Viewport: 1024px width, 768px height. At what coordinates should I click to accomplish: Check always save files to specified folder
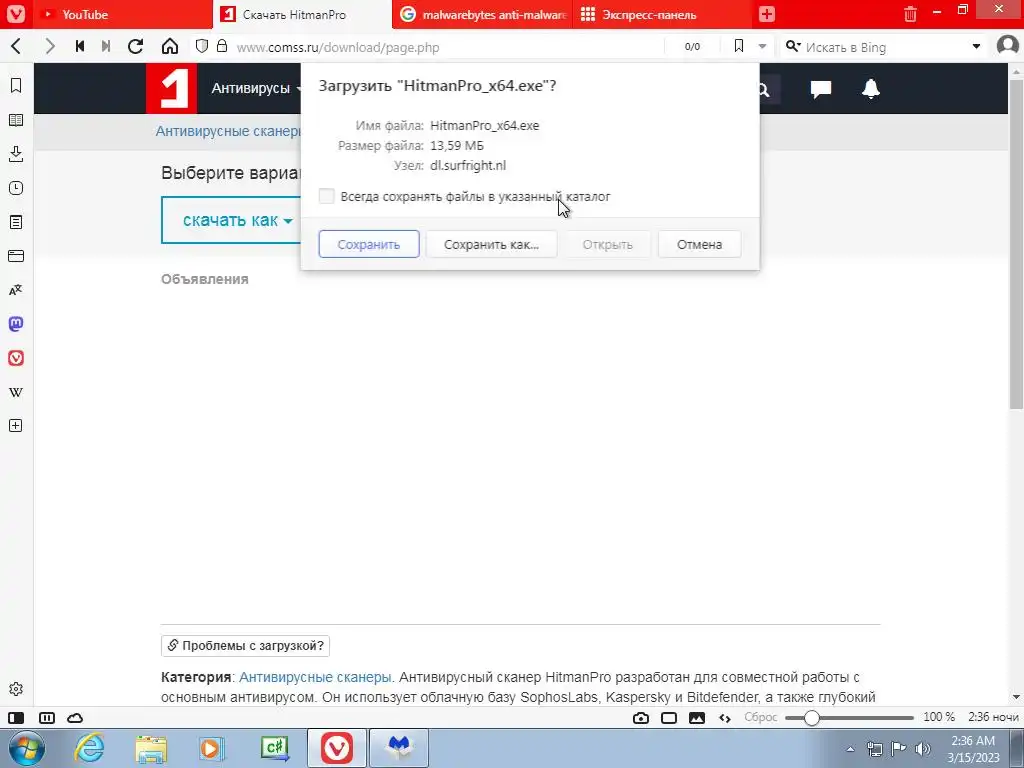327,196
